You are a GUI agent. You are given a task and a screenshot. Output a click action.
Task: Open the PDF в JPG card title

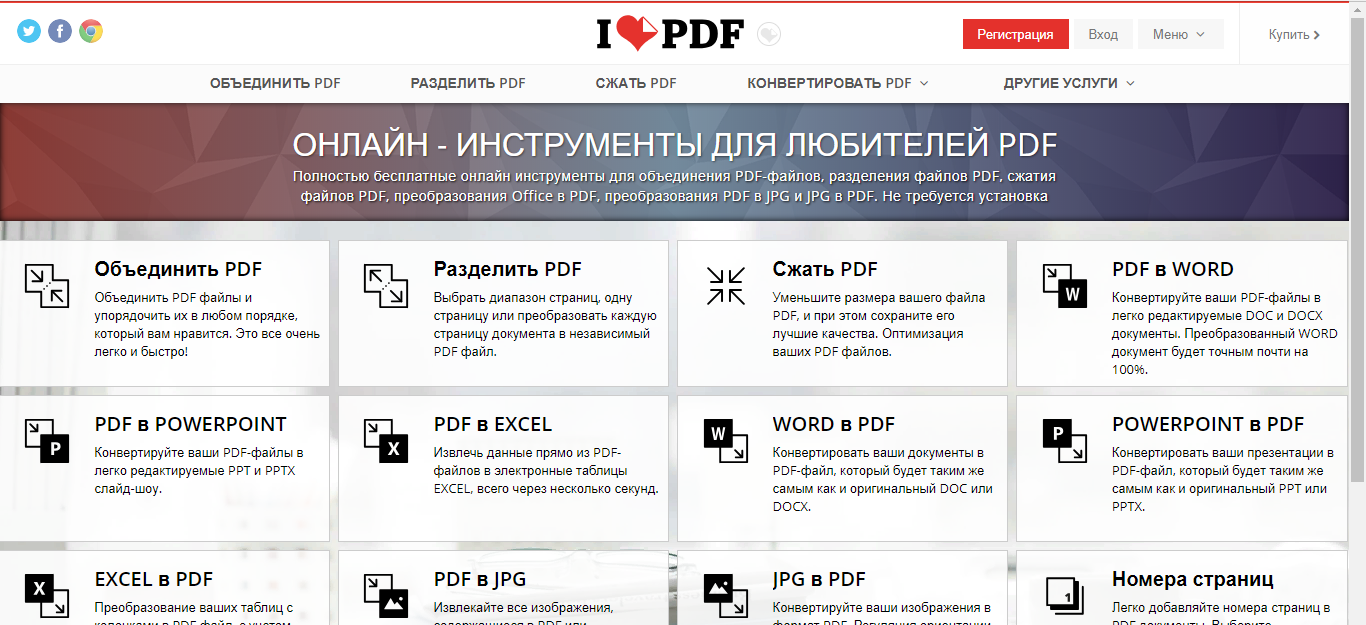[x=479, y=579]
